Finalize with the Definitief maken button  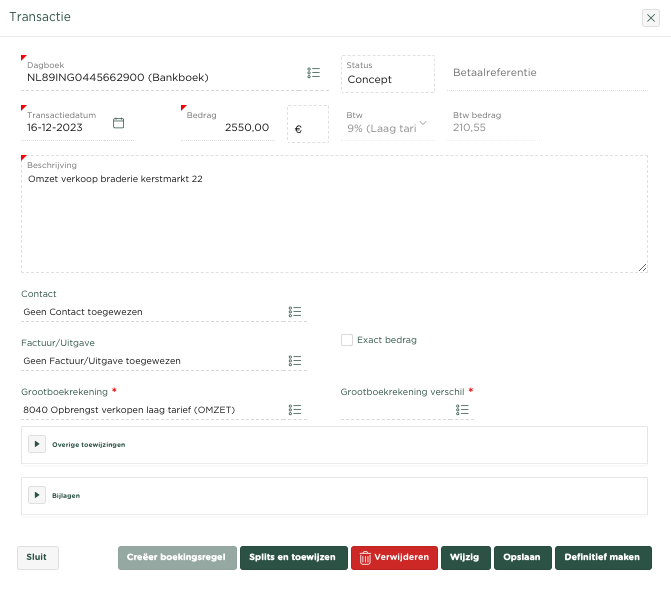pos(603,557)
